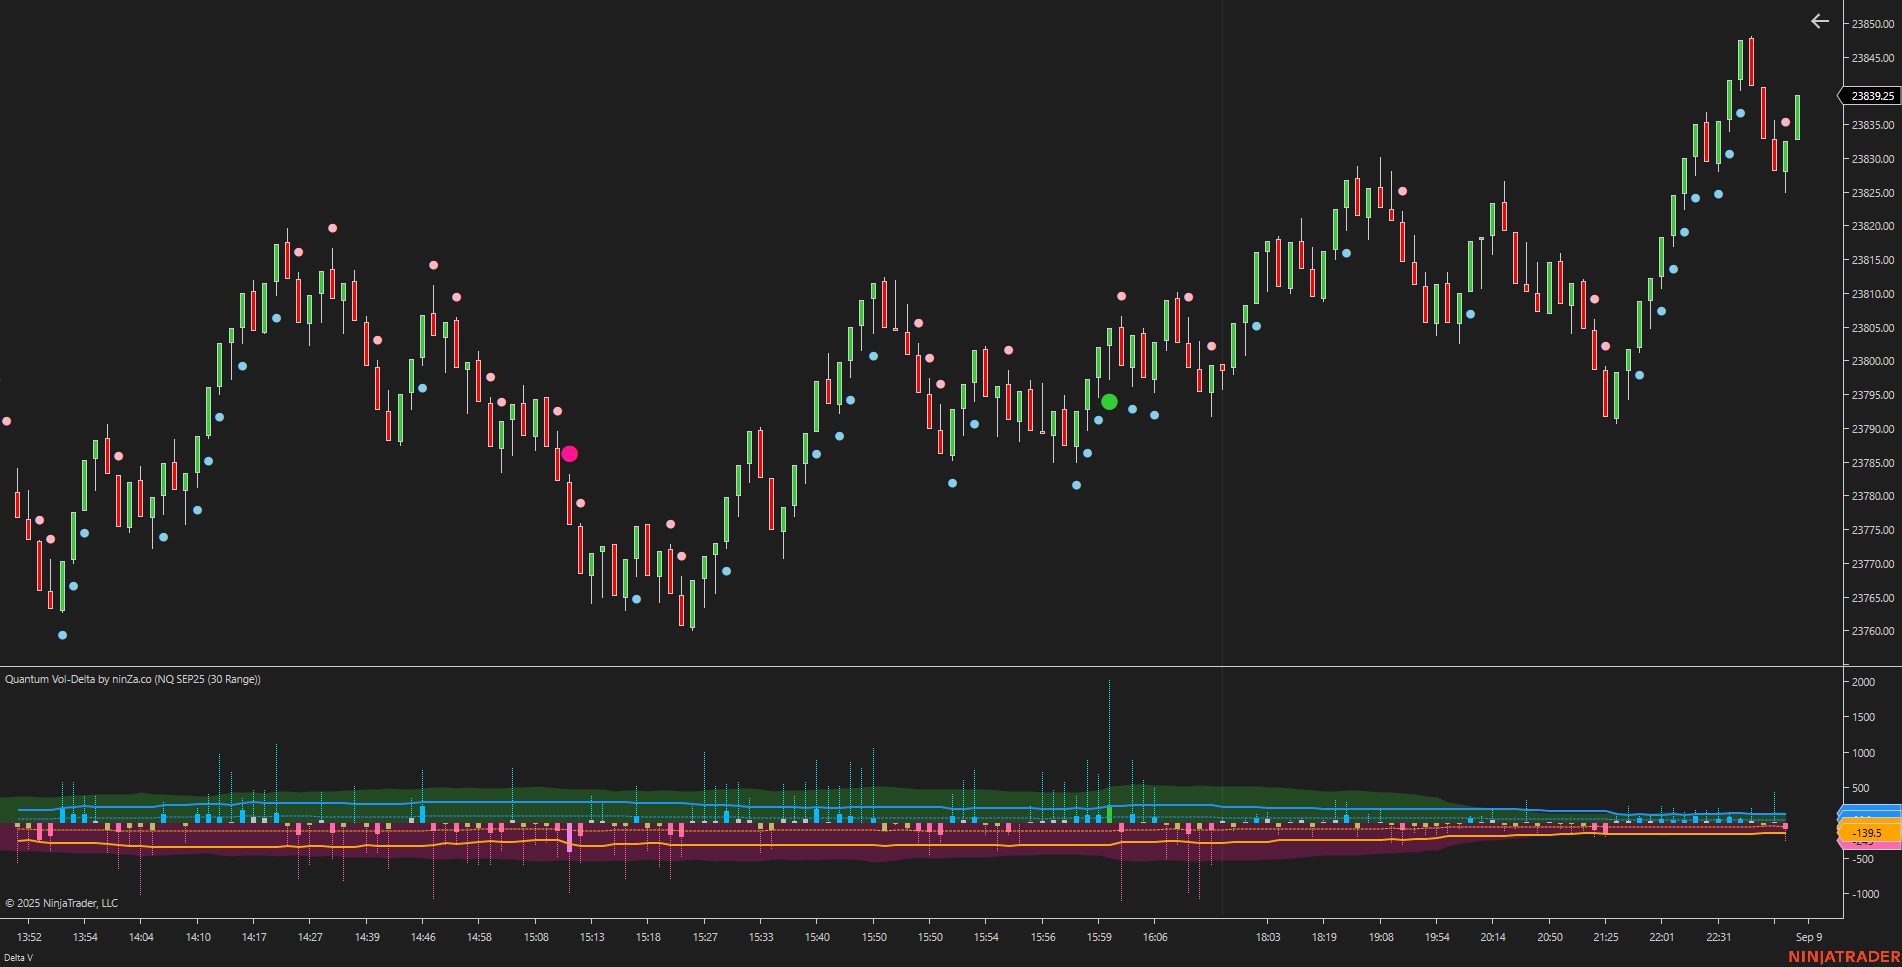The width and height of the screenshot is (1902, 967).
Task: Click the 2025 NinjaTrader copyright text
Action: point(60,903)
